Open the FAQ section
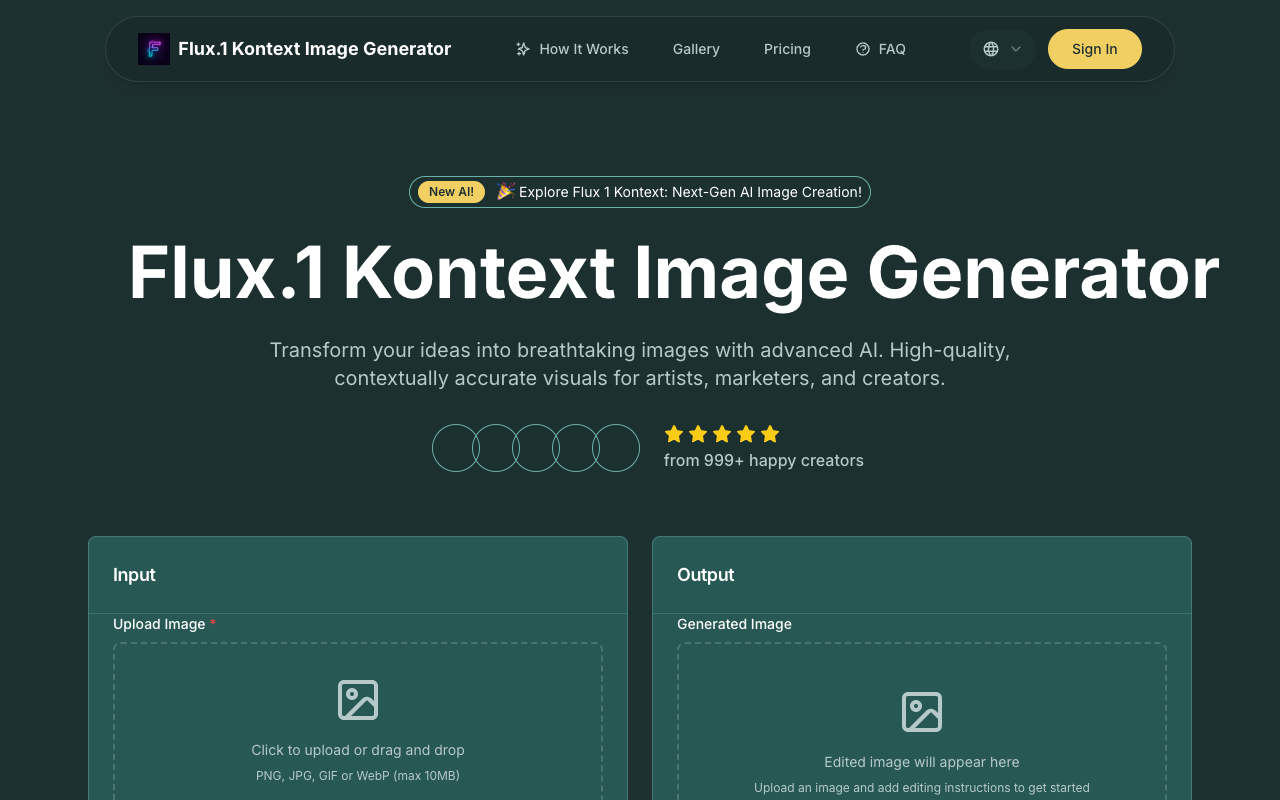Screen dimensions: 1280x800 (881, 49)
